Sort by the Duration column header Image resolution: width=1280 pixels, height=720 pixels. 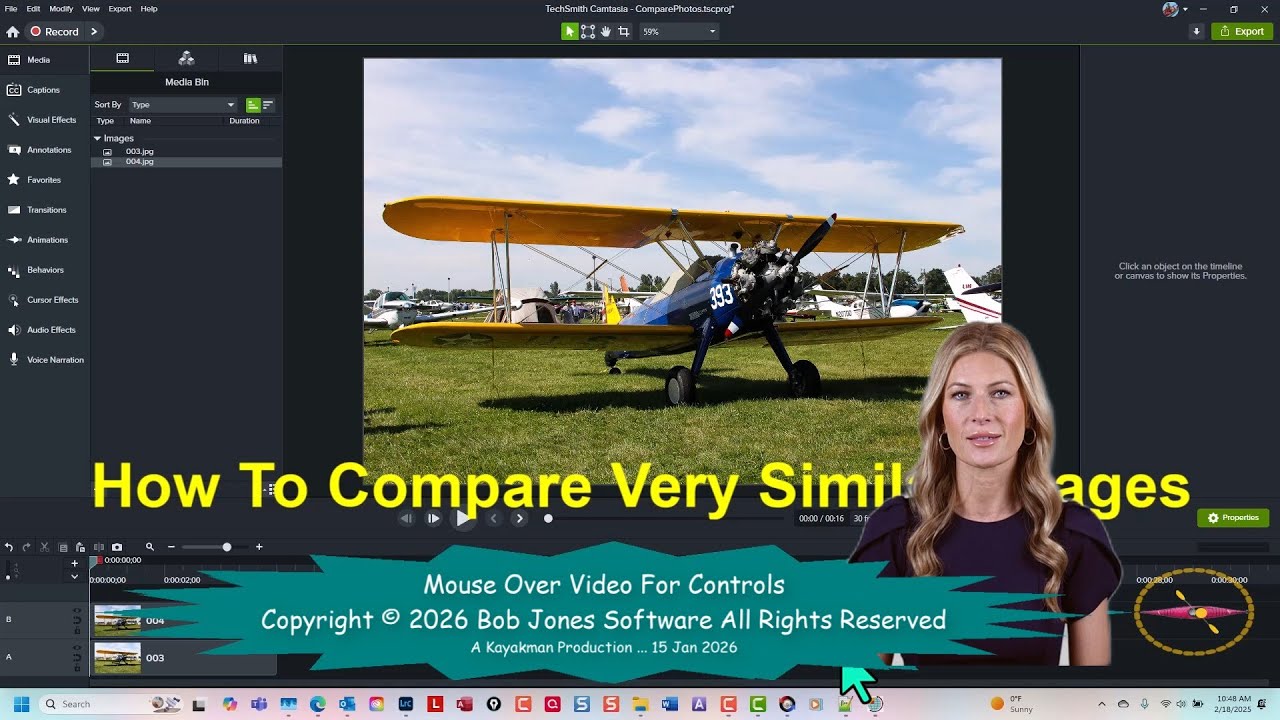click(244, 121)
